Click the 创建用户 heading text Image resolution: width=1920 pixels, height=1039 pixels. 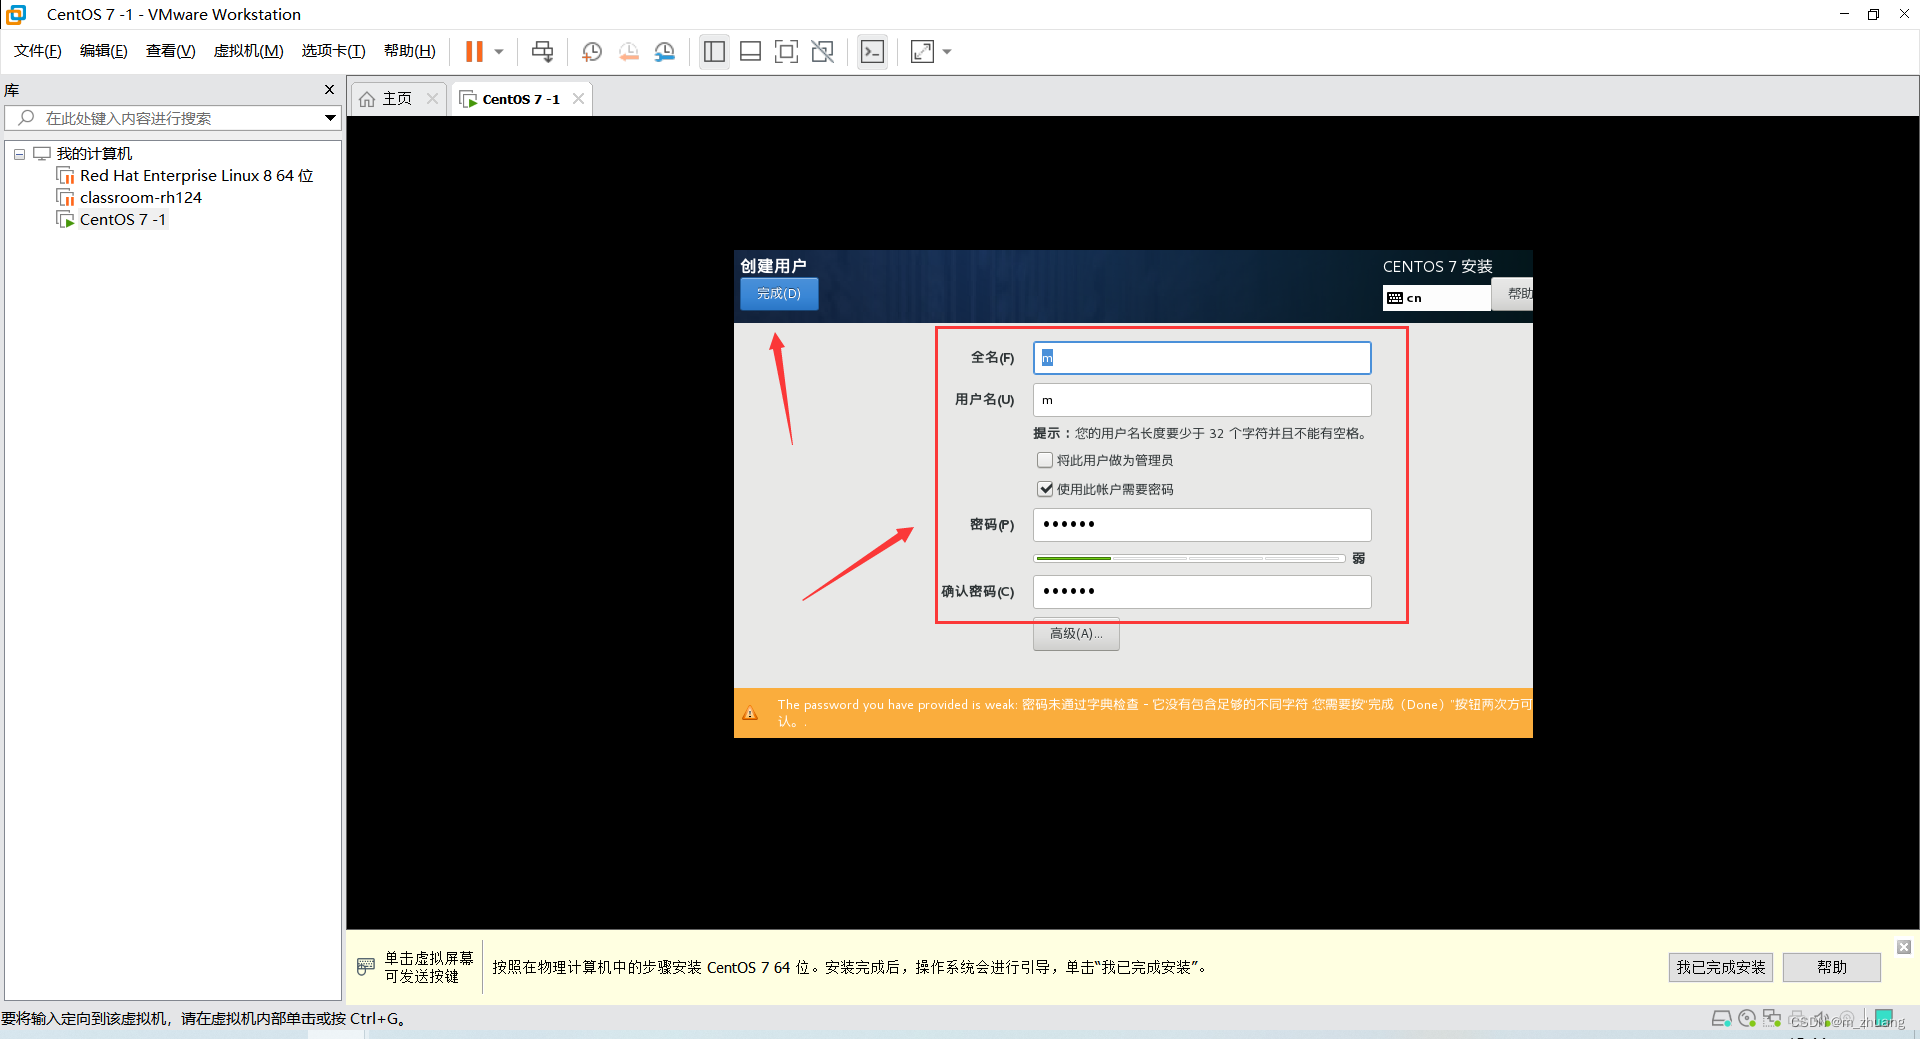pyautogui.click(x=773, y=266)
